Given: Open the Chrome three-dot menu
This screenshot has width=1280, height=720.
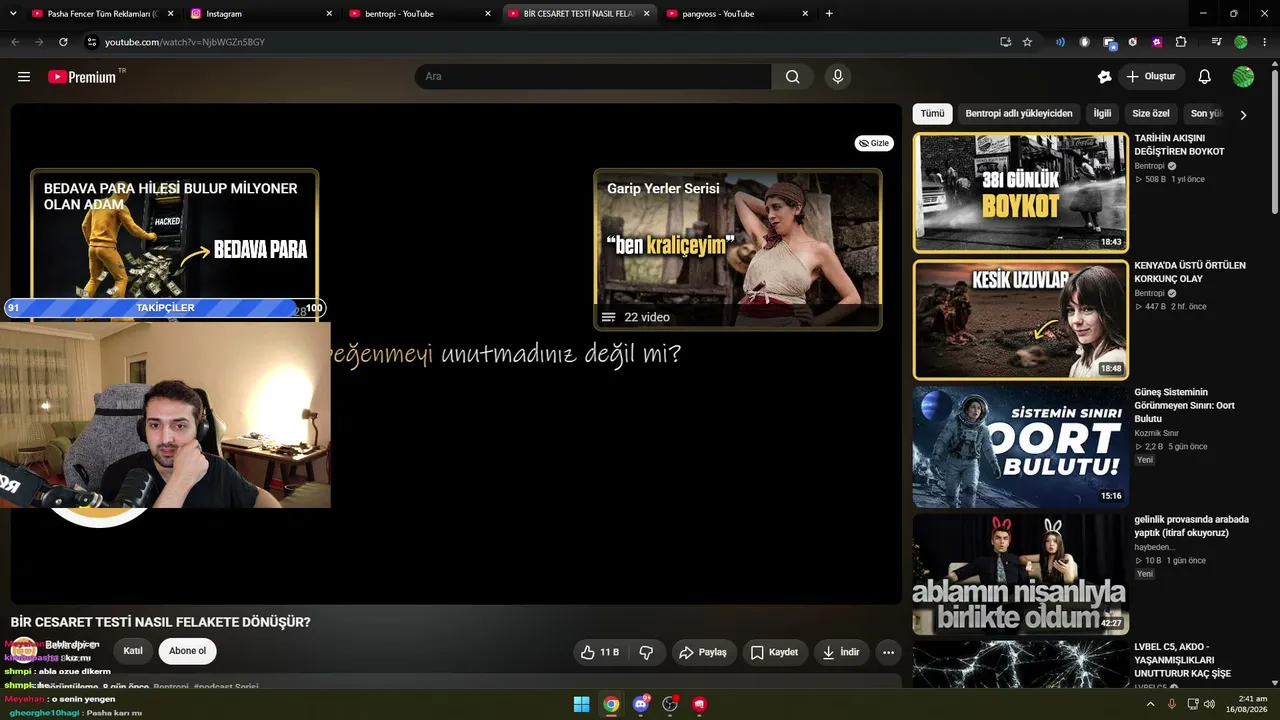Looking at the screenshot, I should tap(1265, 42).
